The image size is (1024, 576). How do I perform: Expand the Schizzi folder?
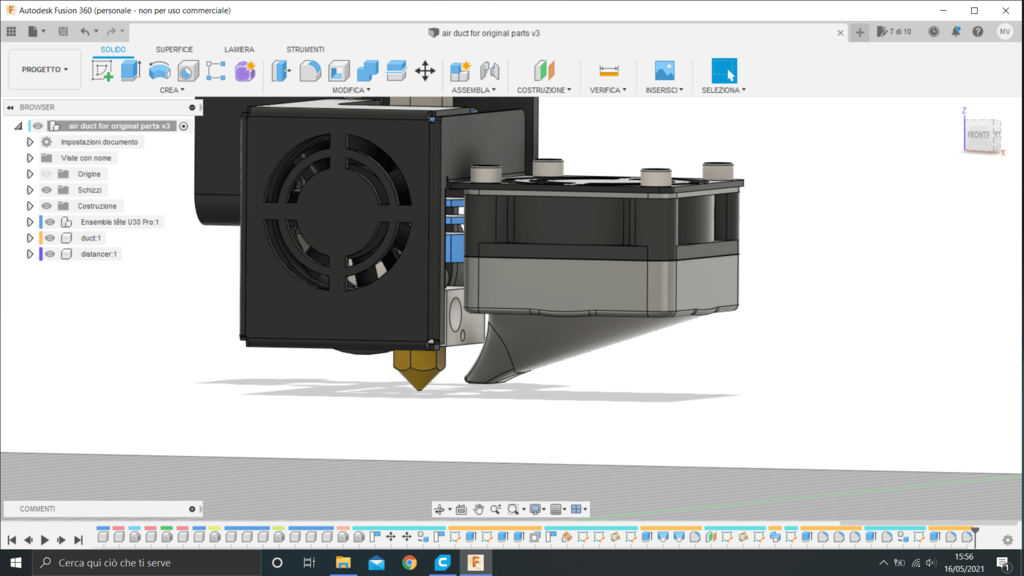[29, 190]
